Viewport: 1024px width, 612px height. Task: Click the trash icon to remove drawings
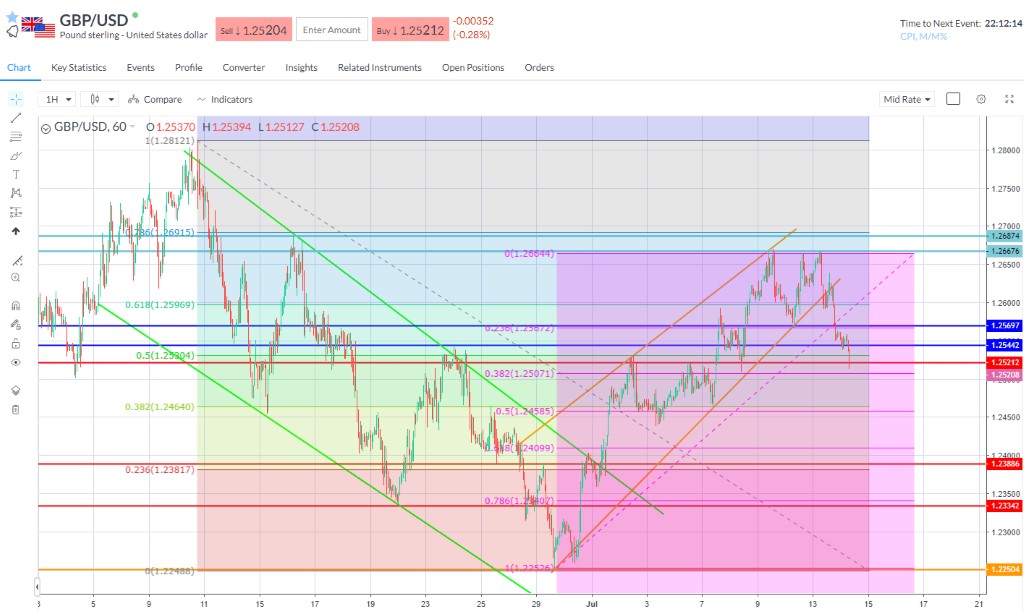pos(15,409)
